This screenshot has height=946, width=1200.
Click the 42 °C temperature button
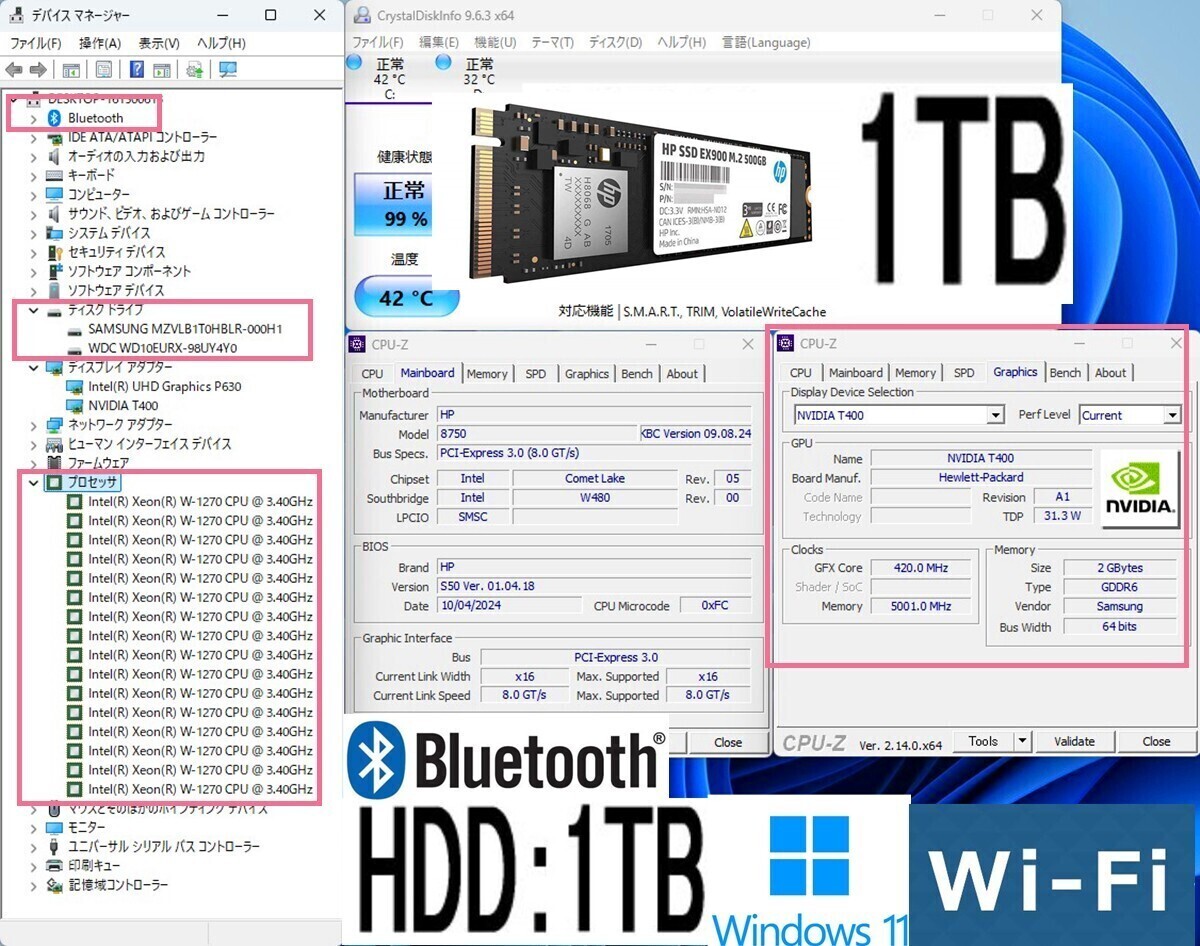coord(406,297)
